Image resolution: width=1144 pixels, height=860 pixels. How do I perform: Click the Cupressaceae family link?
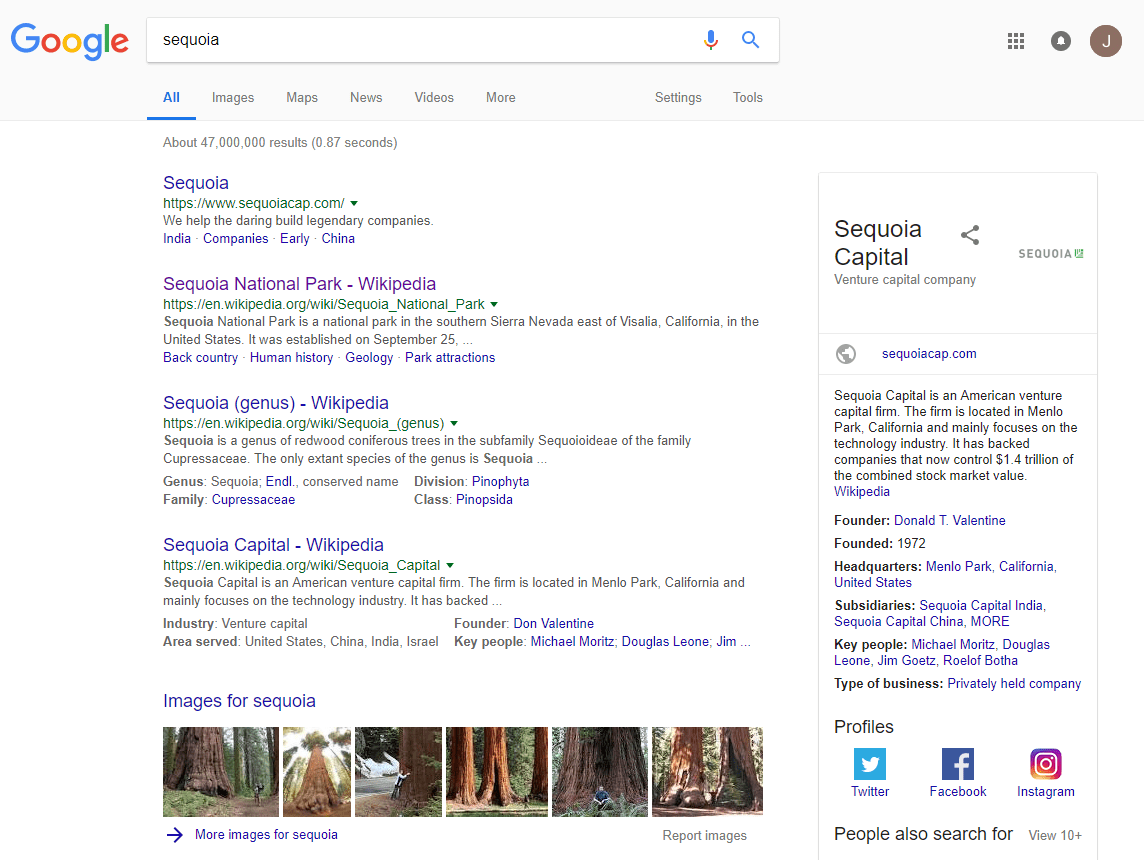(x=253, y=500)
